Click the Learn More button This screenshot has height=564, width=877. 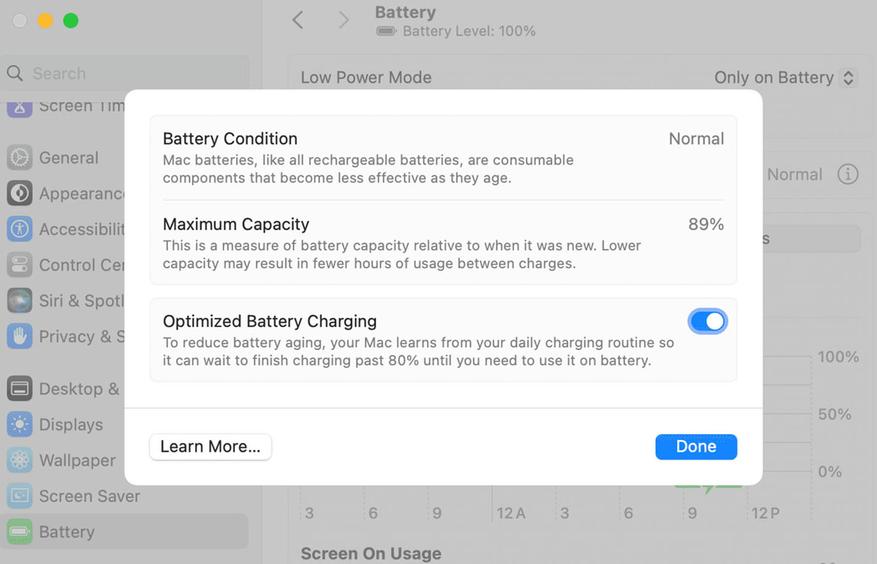210,447
